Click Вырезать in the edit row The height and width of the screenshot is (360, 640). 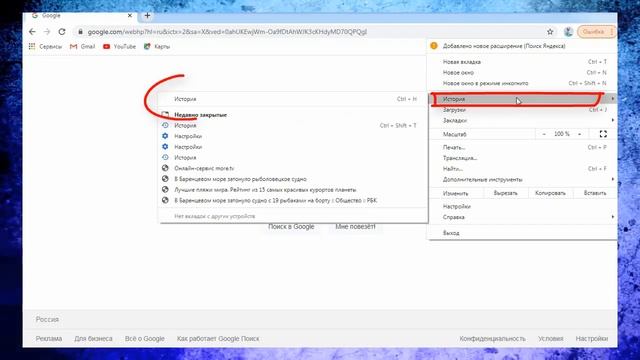click(x=505, y=193)
